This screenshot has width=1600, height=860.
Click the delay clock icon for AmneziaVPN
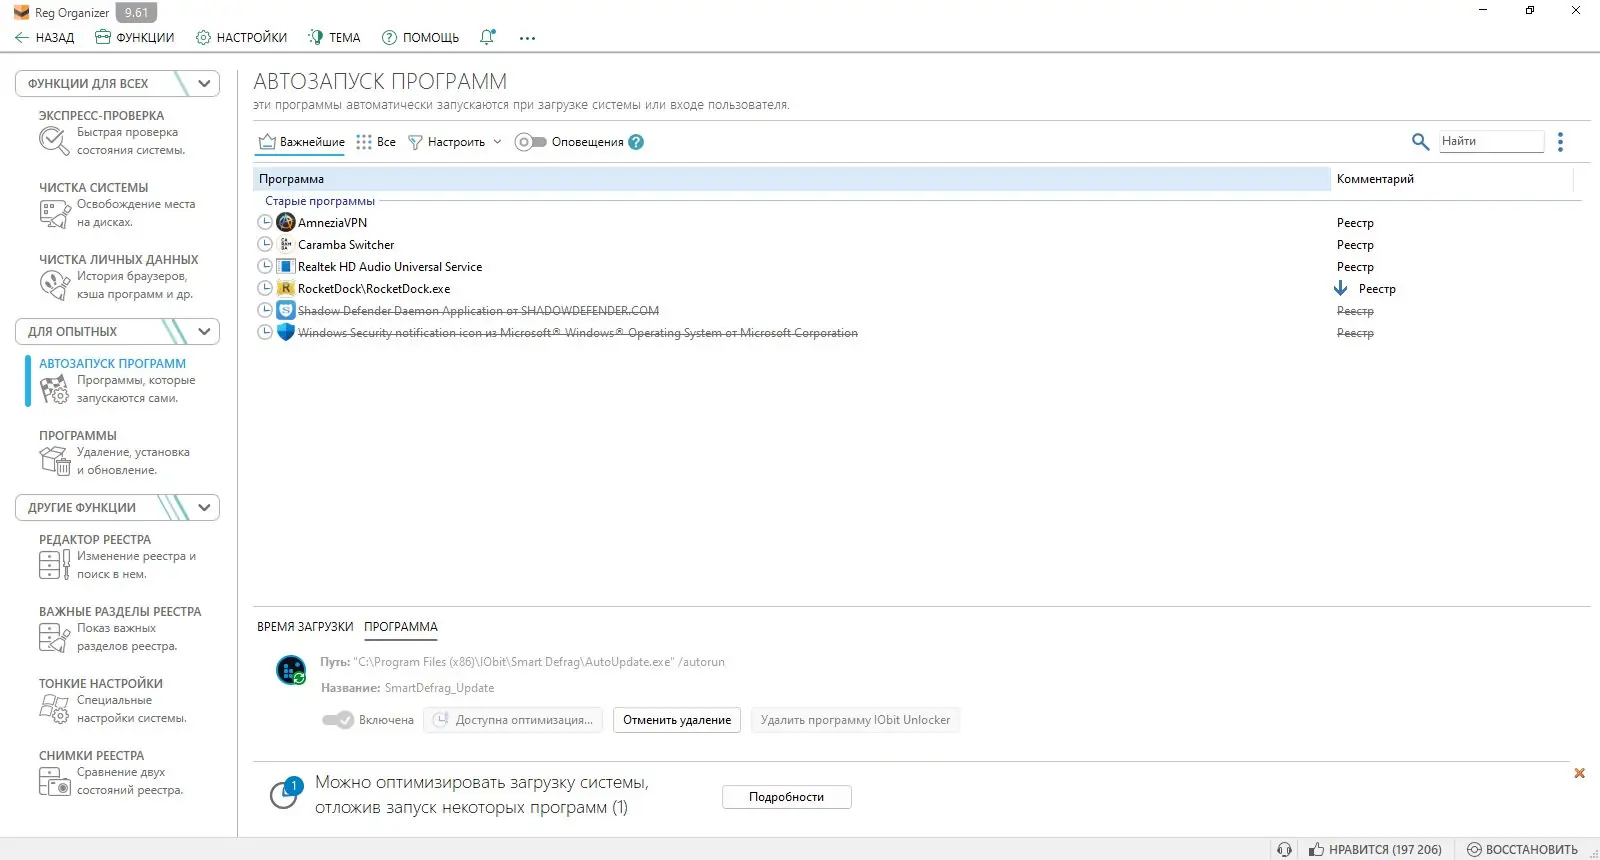(265, 222)
